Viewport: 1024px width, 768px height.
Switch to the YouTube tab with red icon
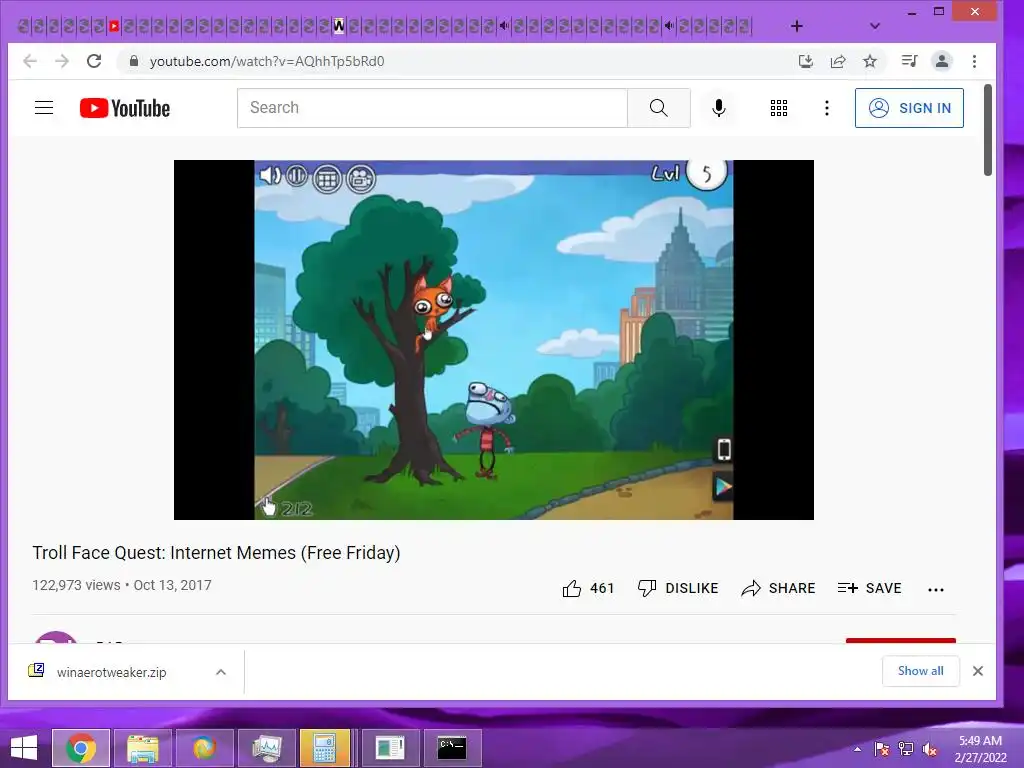coord(114,26)
